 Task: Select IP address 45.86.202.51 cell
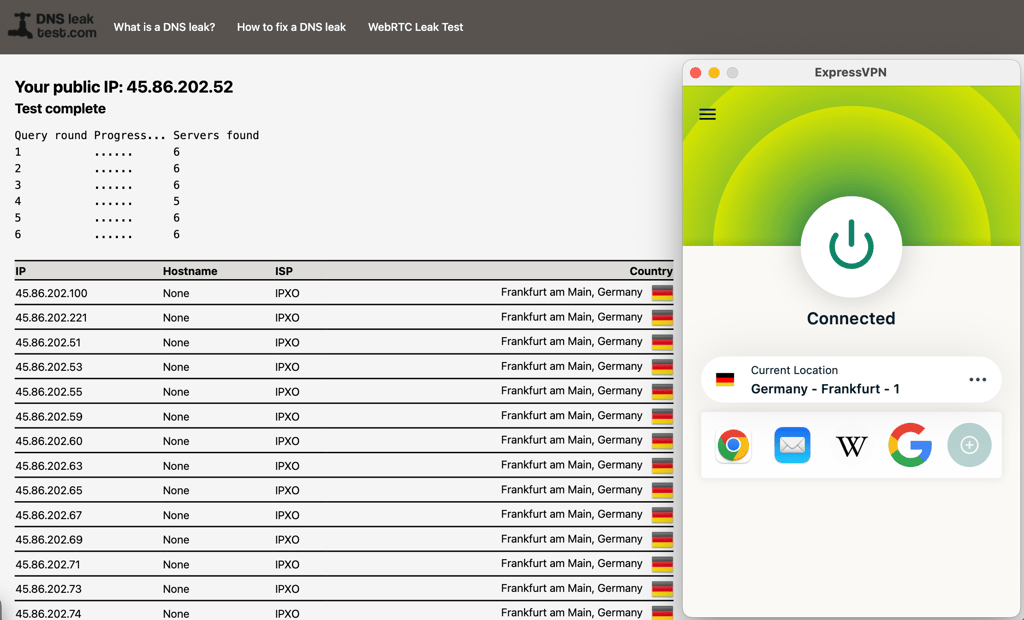(48, 342)
